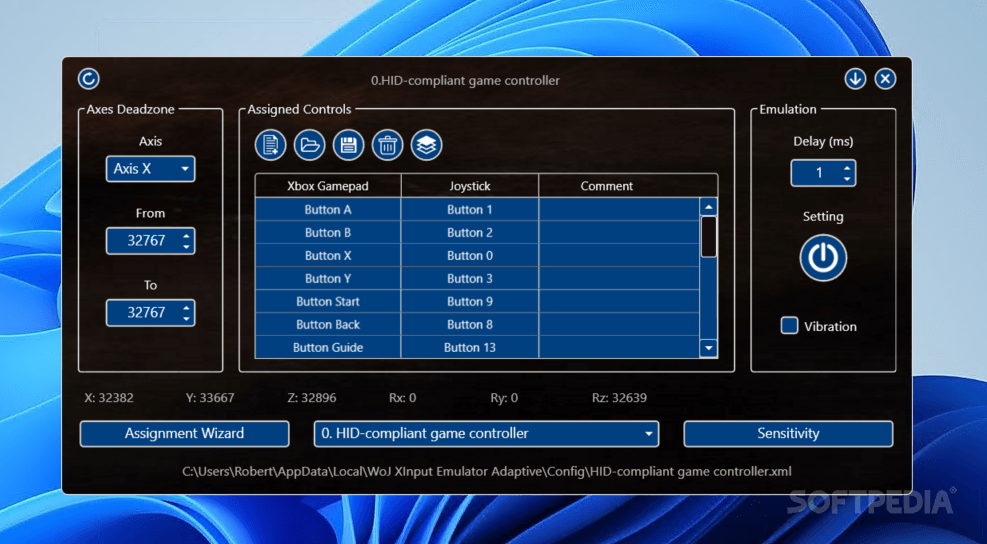Click the Joystick column header
987x544 pixels.
pyautogui.click(x=470, y=186)
